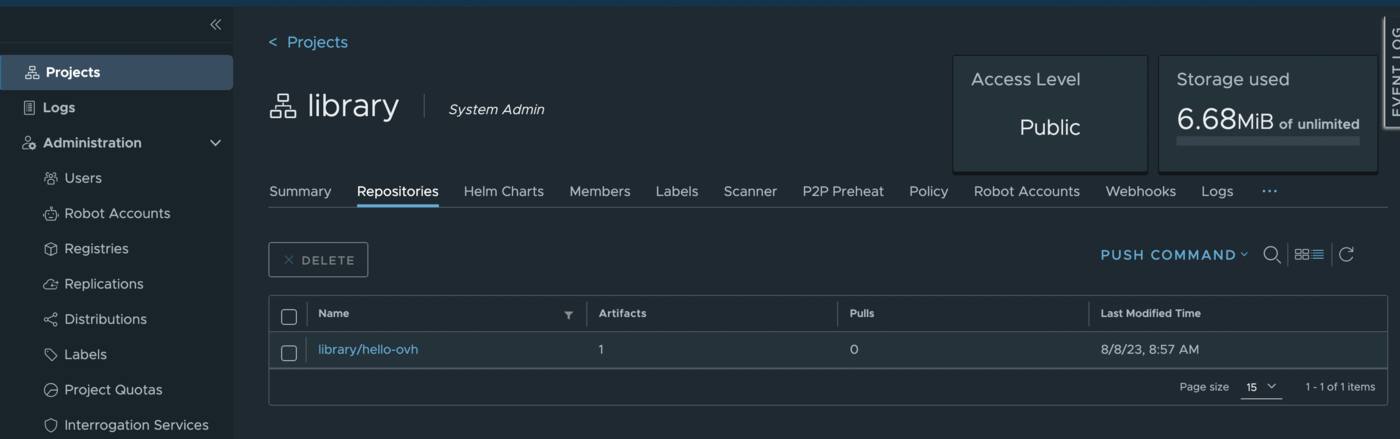Switch to list view icon

coord(1318,255)
